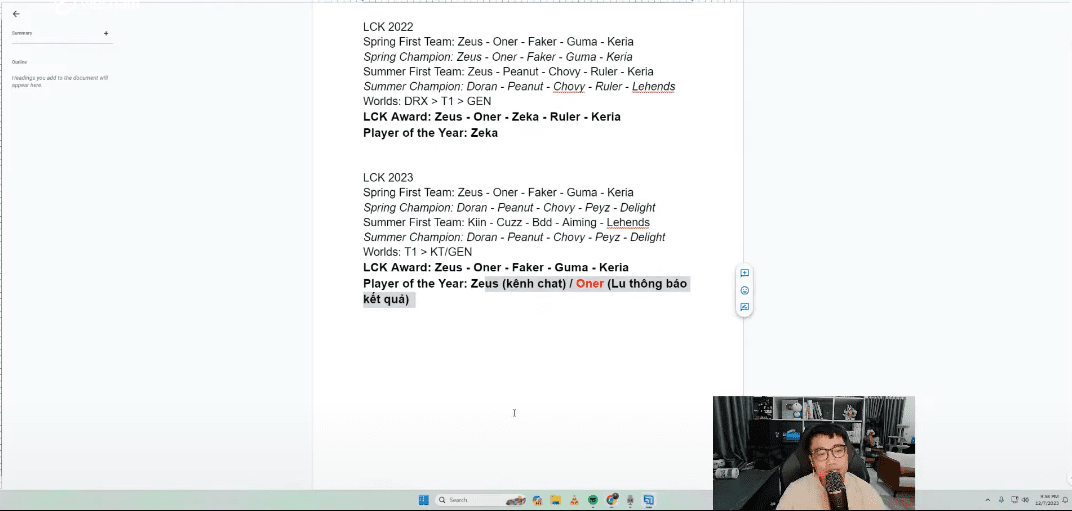Image resolution: width=1072 pixels, height=511 pixels.
Task: Click 'LCK Award: Zeus - Oner - Zeka' line
Action: pos(492,116)
